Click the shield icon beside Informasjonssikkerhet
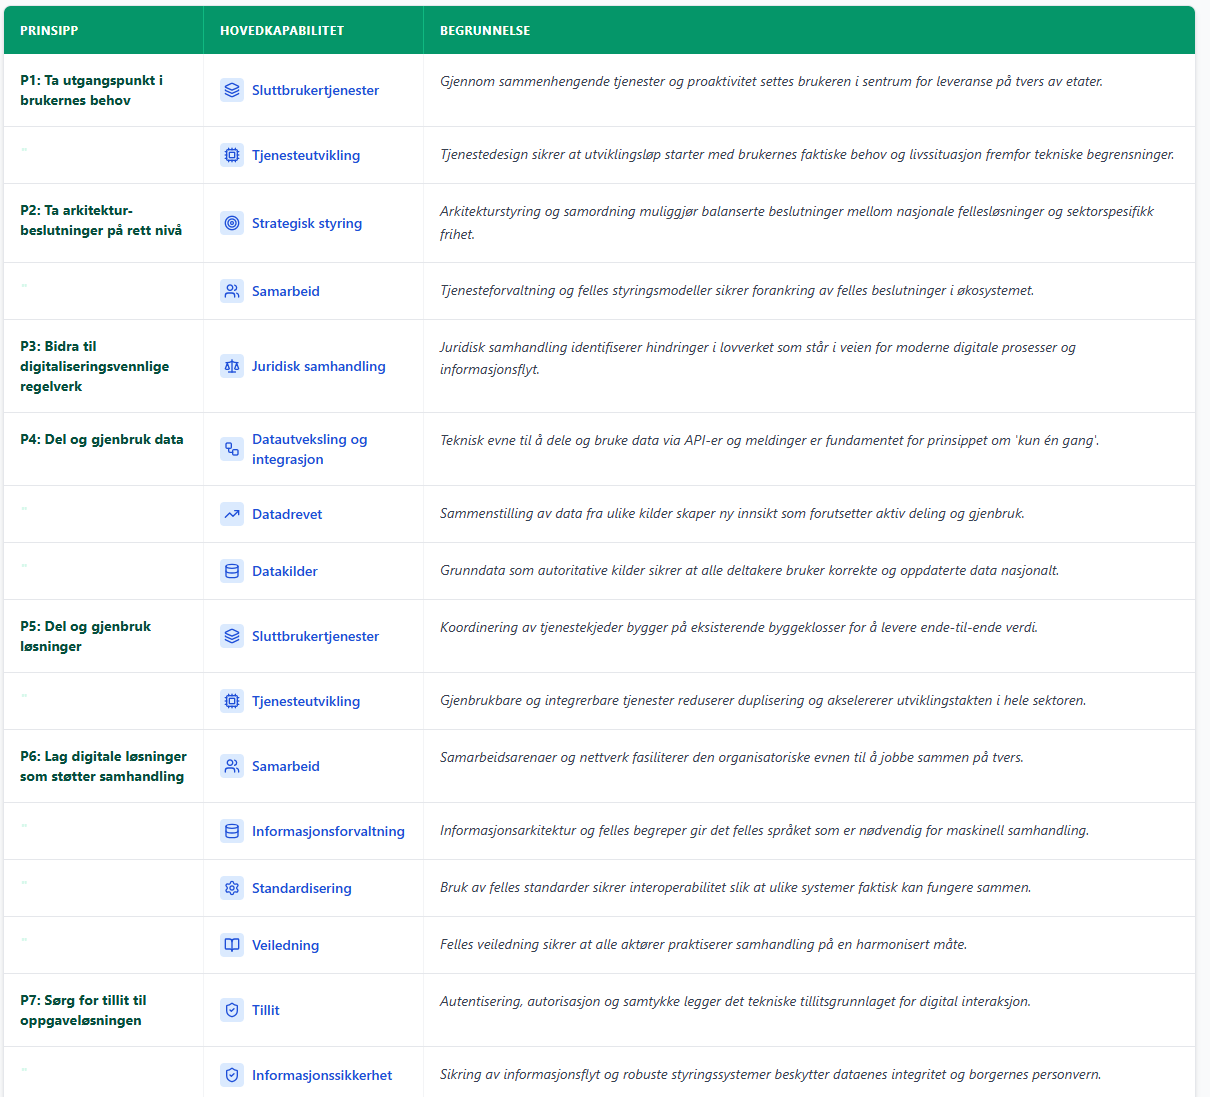The height and width of the screenshot is (1097, 1210). click(x=232, y=1075)
